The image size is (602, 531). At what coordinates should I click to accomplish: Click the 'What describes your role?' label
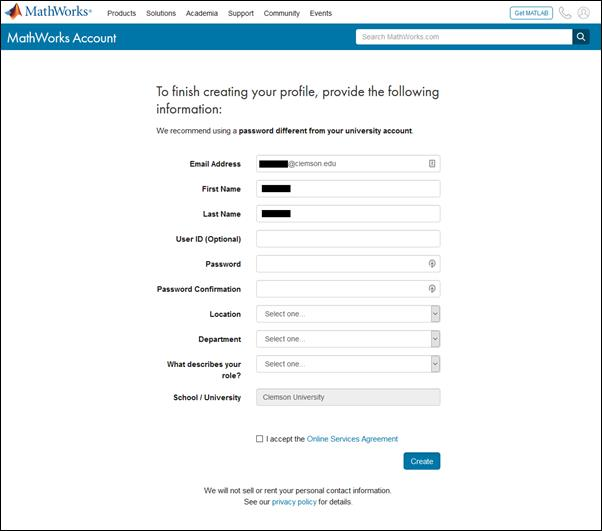coord(204,370)
